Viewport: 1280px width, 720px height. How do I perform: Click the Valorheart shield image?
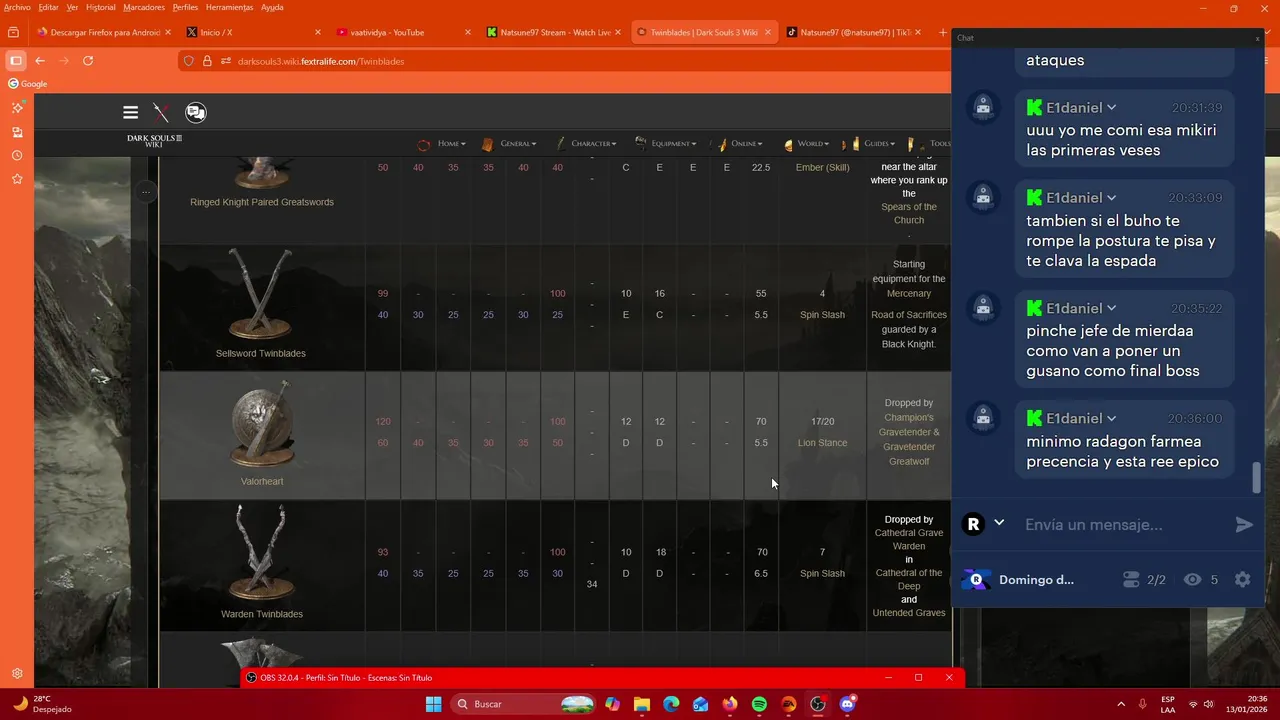261,424
